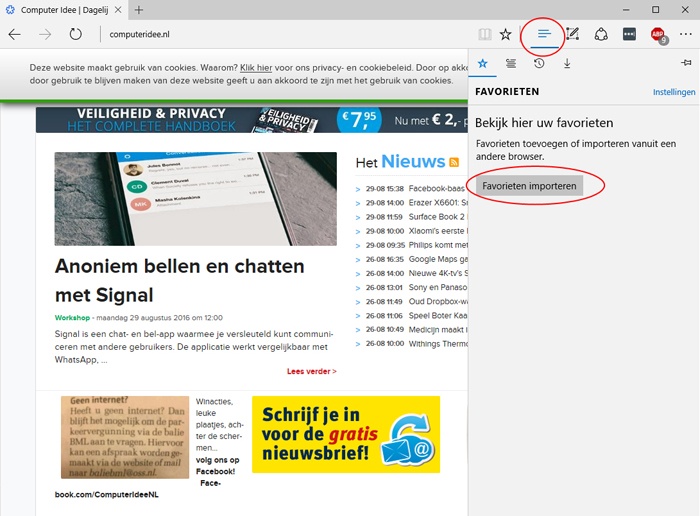This screenshot has width=700, height=516.
Task: Pin the hub pane with pin icon
Action: [687, 63]
